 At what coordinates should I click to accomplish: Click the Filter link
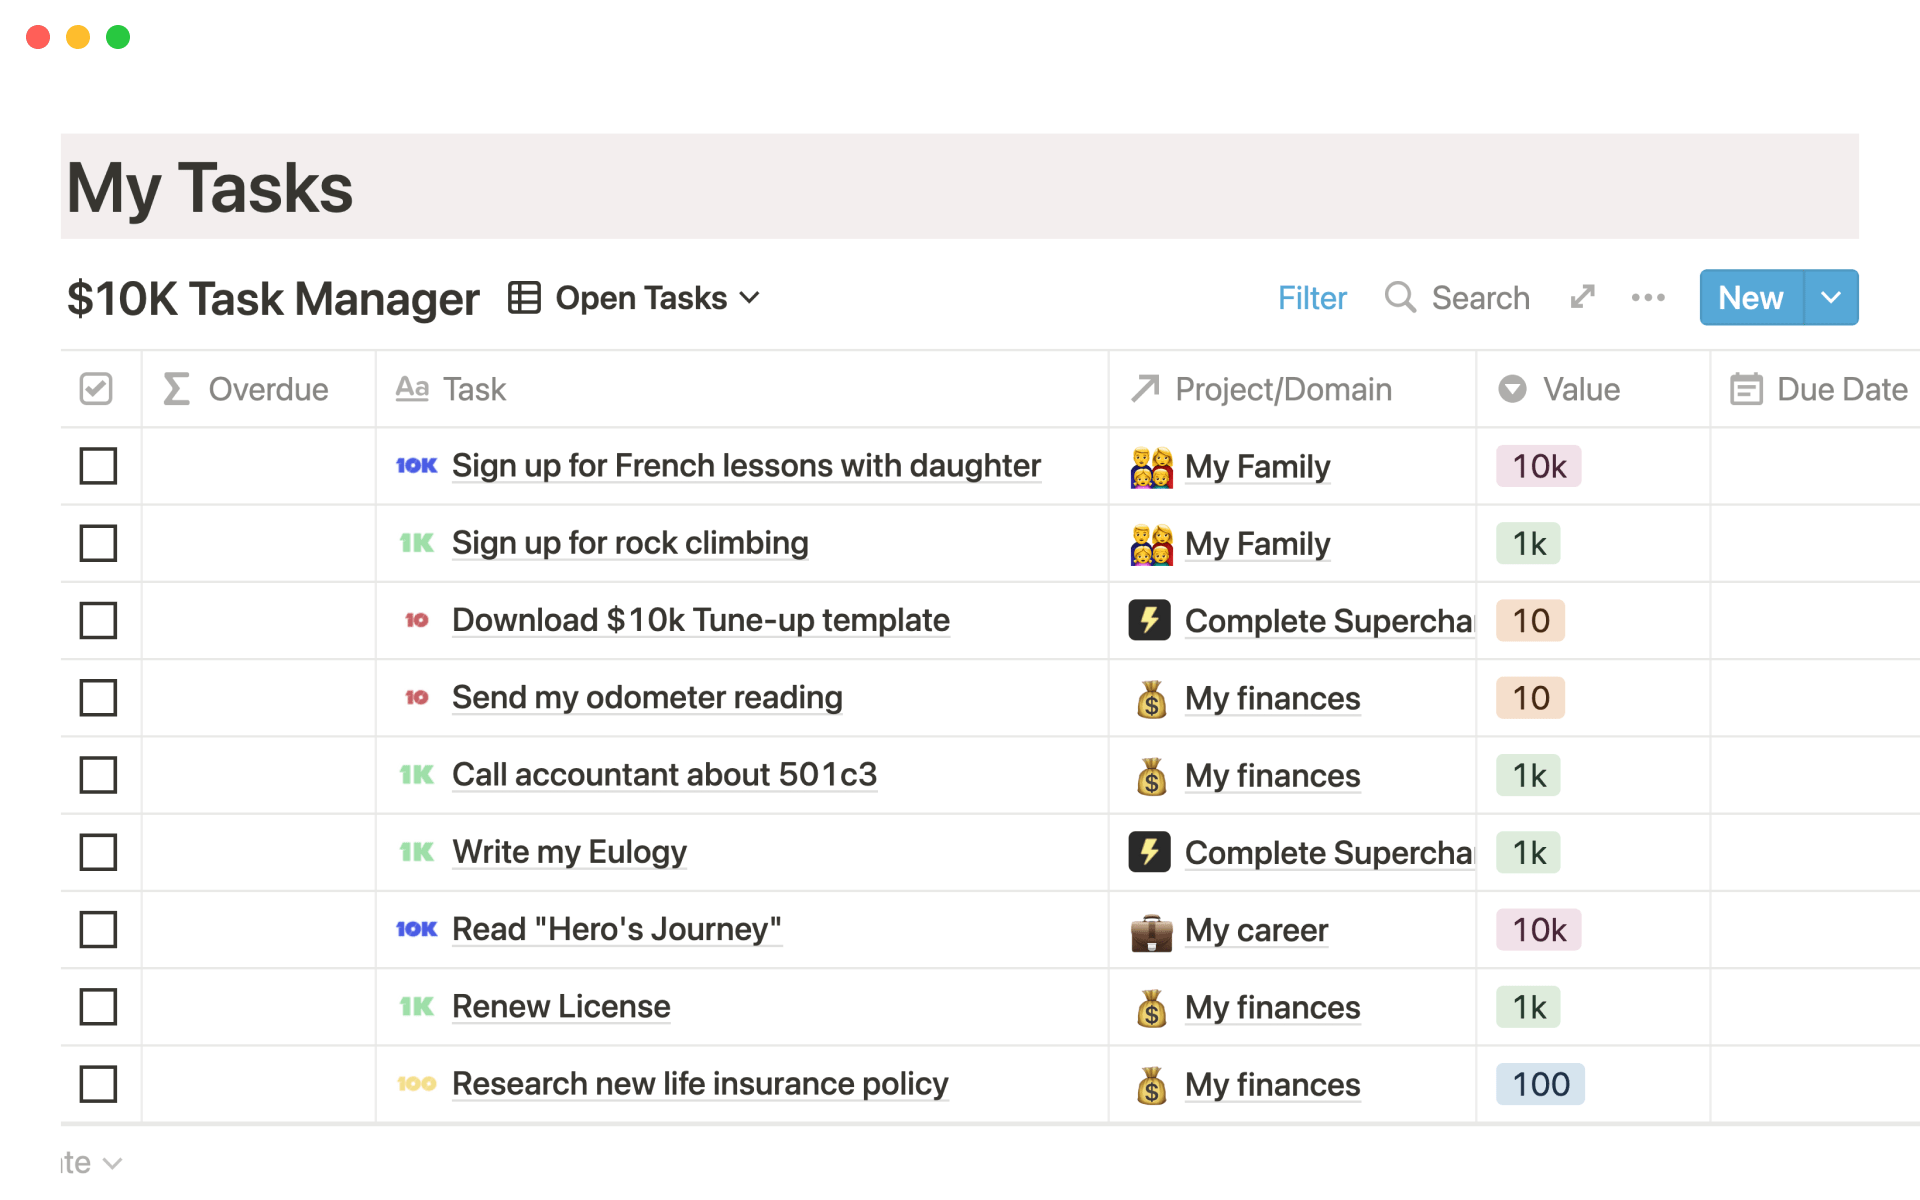pyautogui.click(x=1311, y=297)
